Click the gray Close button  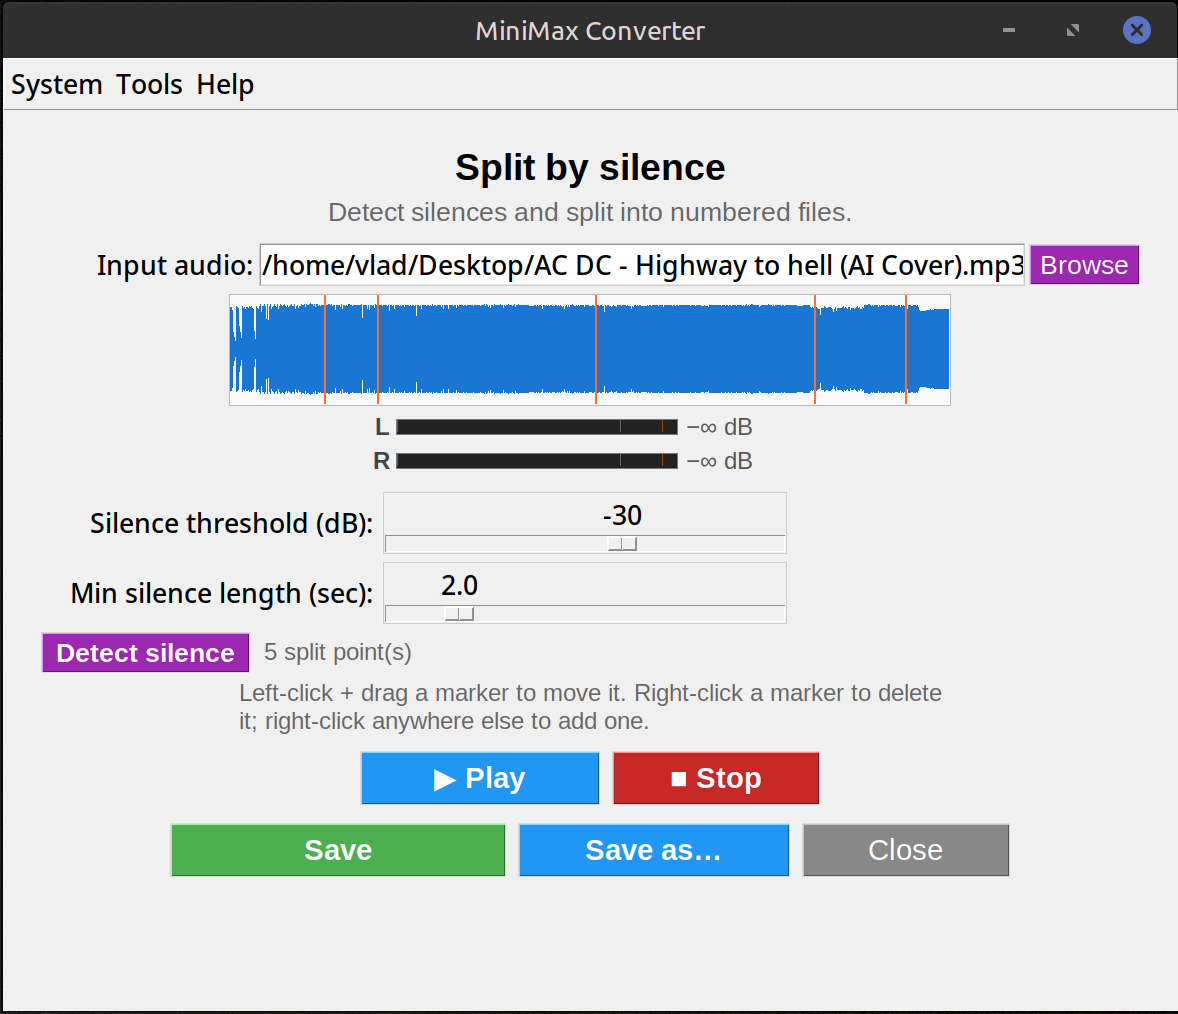pos(905,850)
